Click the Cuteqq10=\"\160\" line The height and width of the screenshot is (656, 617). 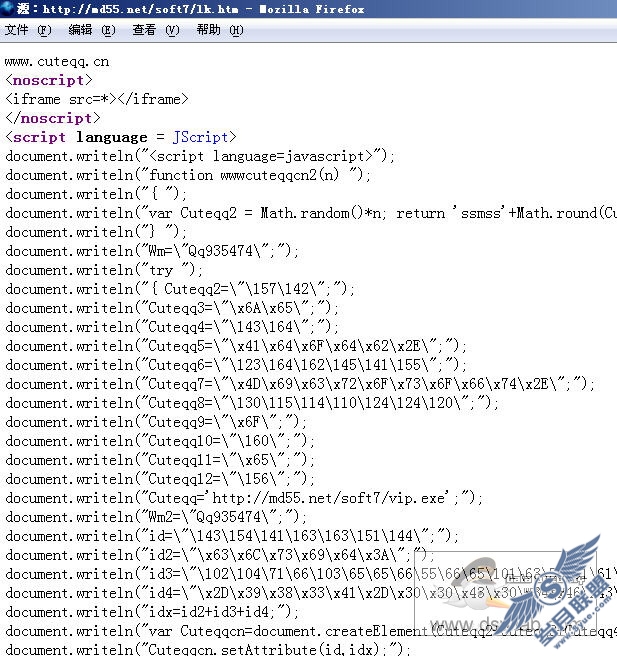click(160, 441)
